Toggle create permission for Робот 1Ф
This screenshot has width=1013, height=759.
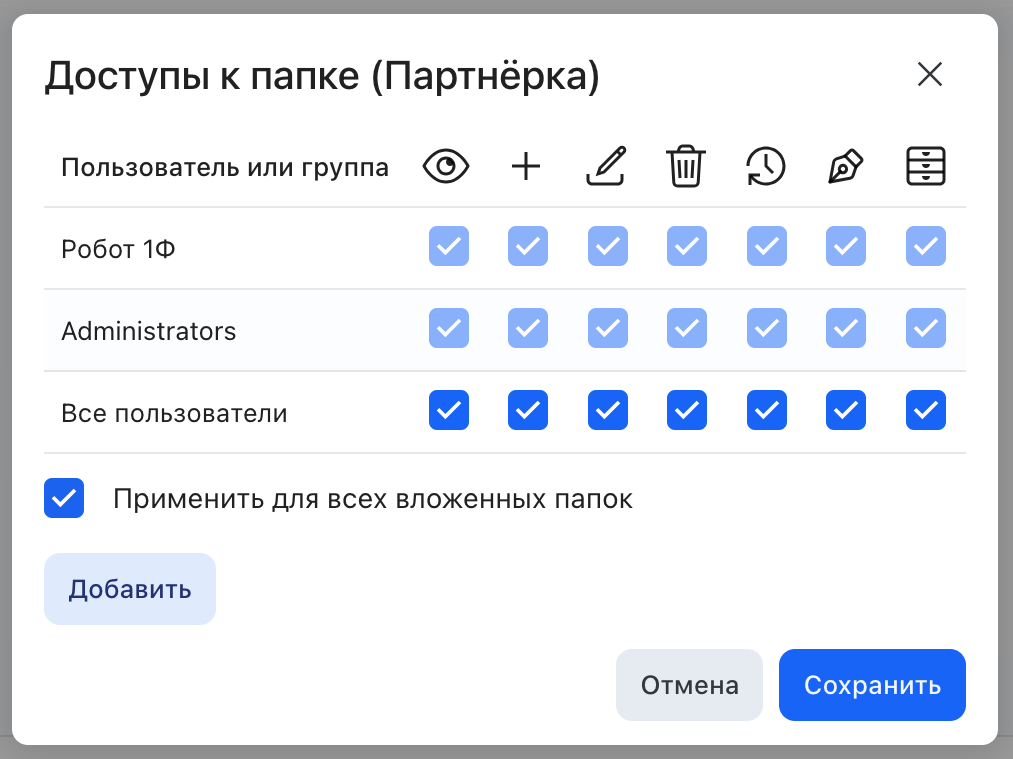click(528, 246)
